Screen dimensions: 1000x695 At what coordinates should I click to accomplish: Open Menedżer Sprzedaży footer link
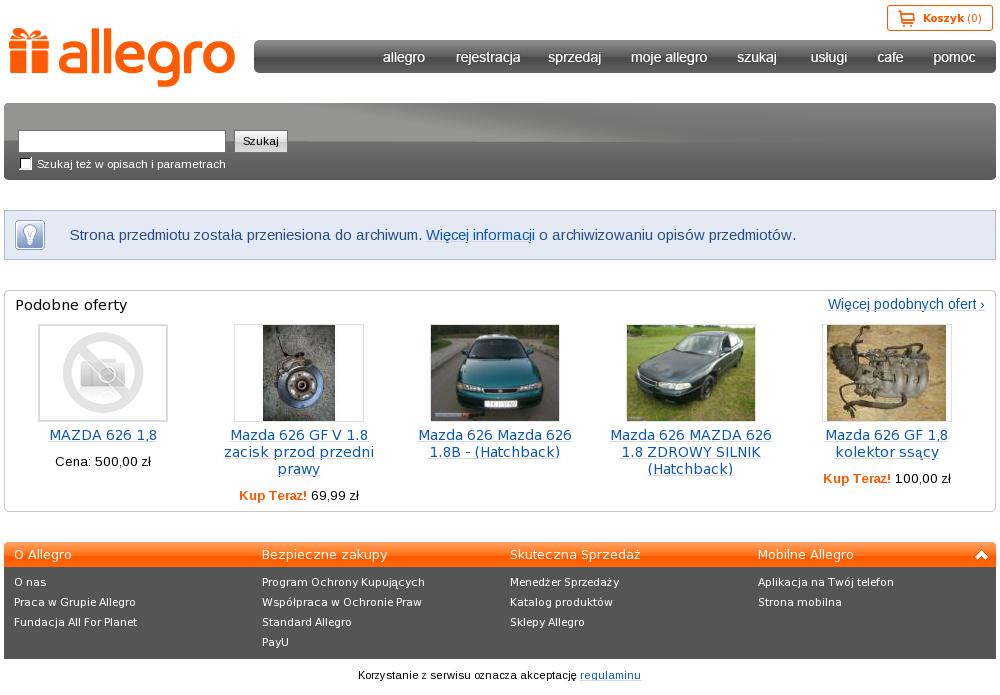564,582
